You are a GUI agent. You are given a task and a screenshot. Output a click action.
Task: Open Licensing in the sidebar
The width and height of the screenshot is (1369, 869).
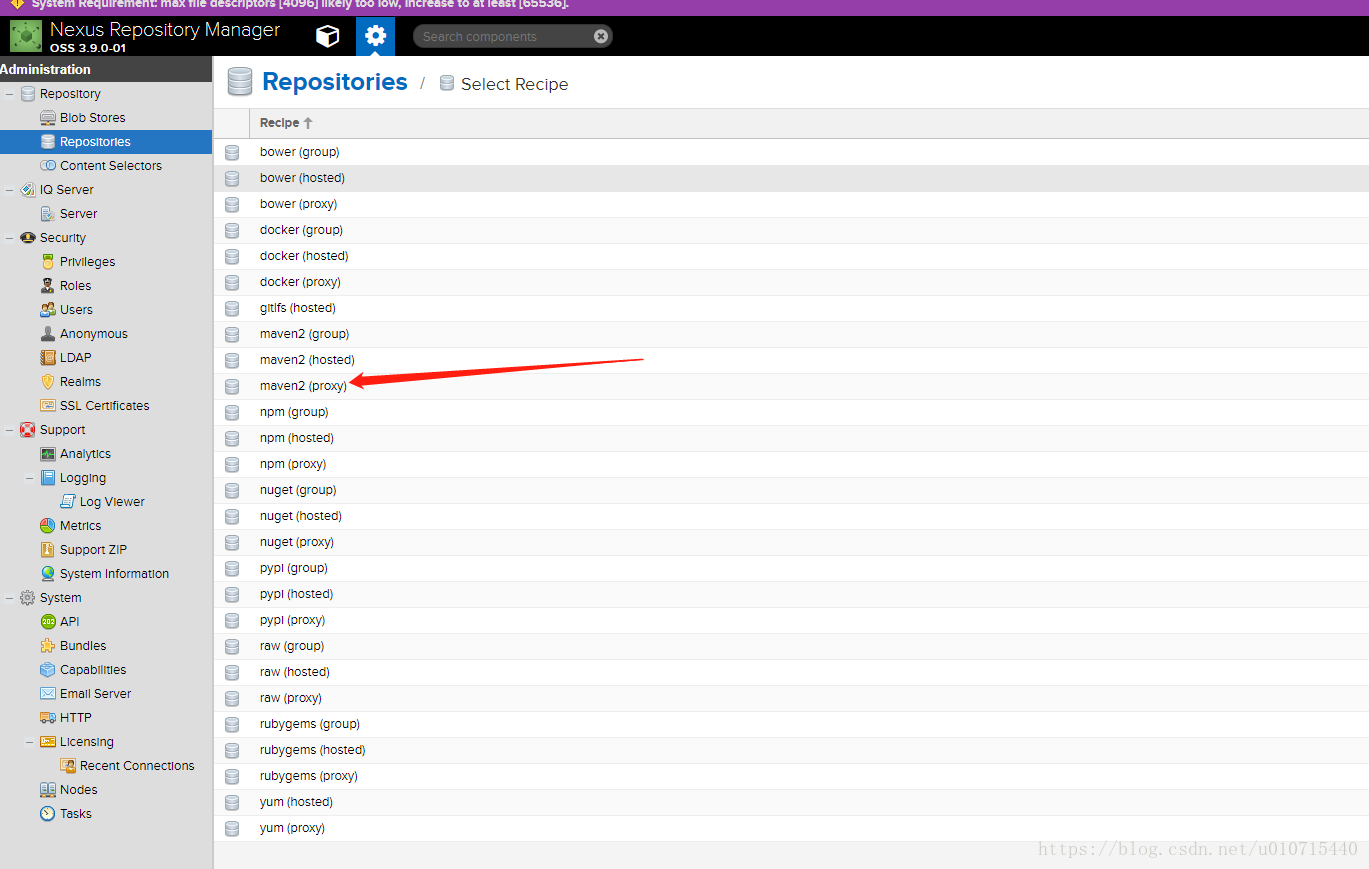[86, 742]
